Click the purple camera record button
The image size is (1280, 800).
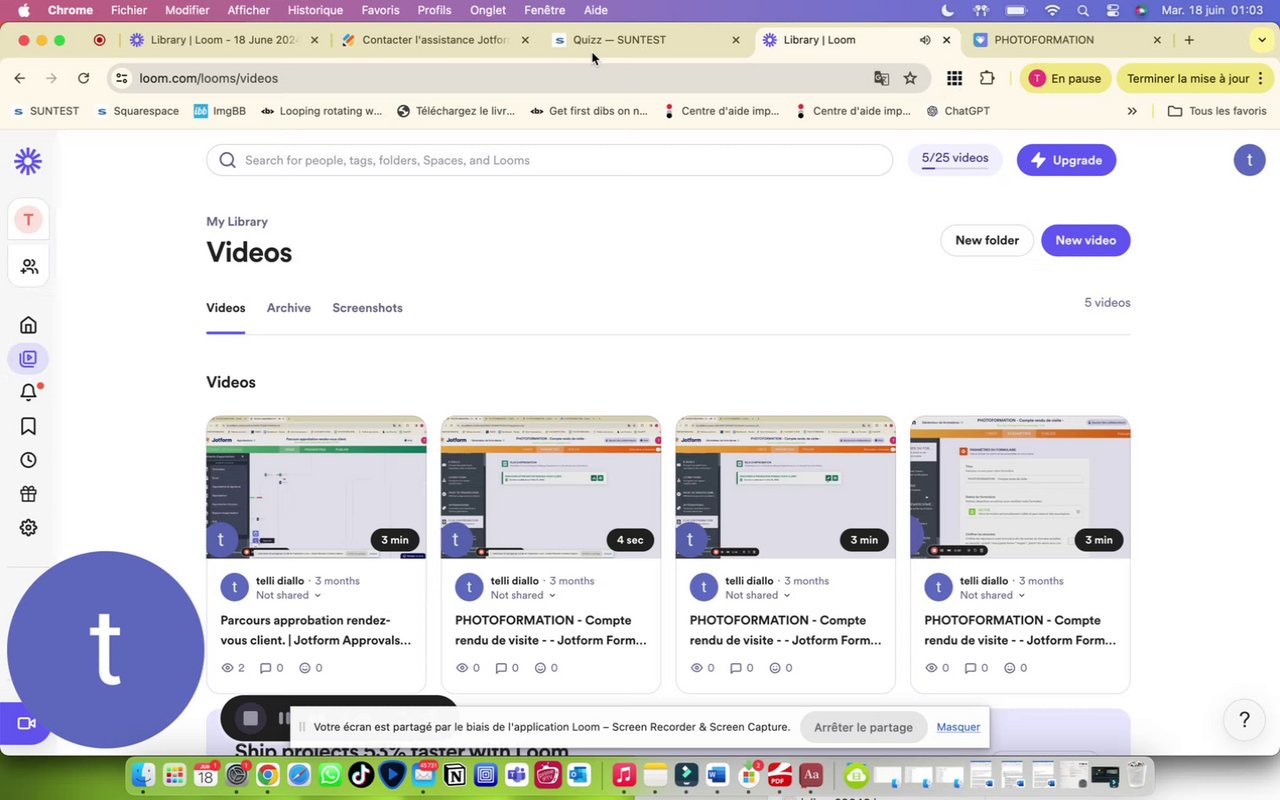(x=26, y=723)
